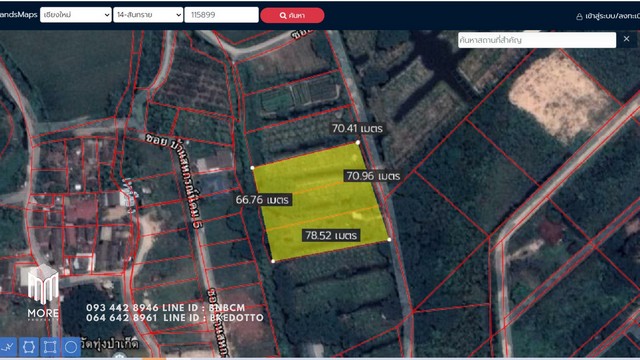640x360 pixels.
Task: Click the login lock icon
Action: coord(579,16)
